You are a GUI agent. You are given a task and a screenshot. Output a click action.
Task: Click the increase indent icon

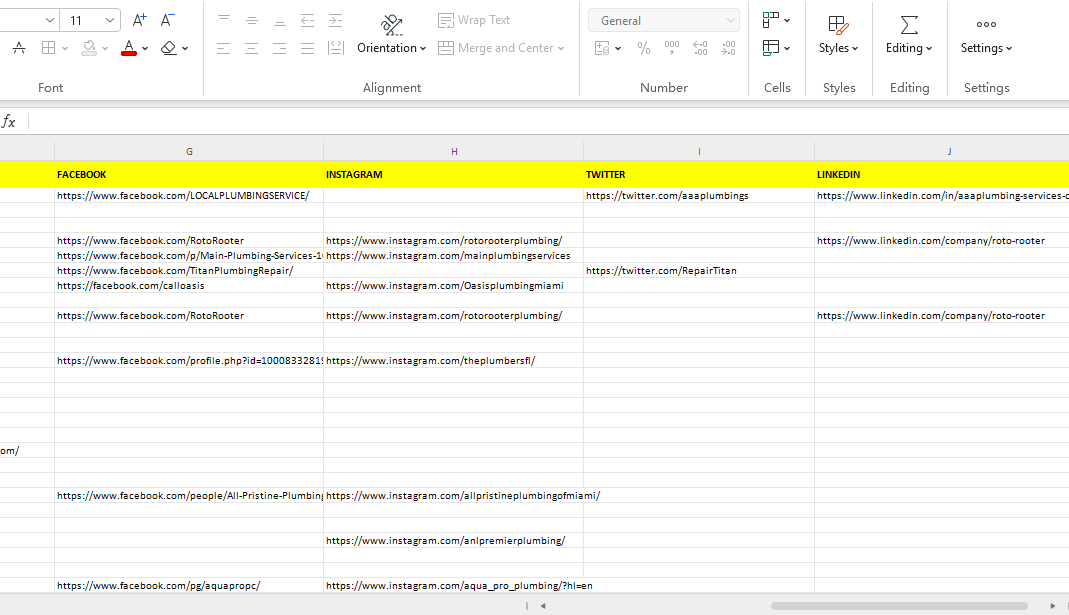pos(335,20)
